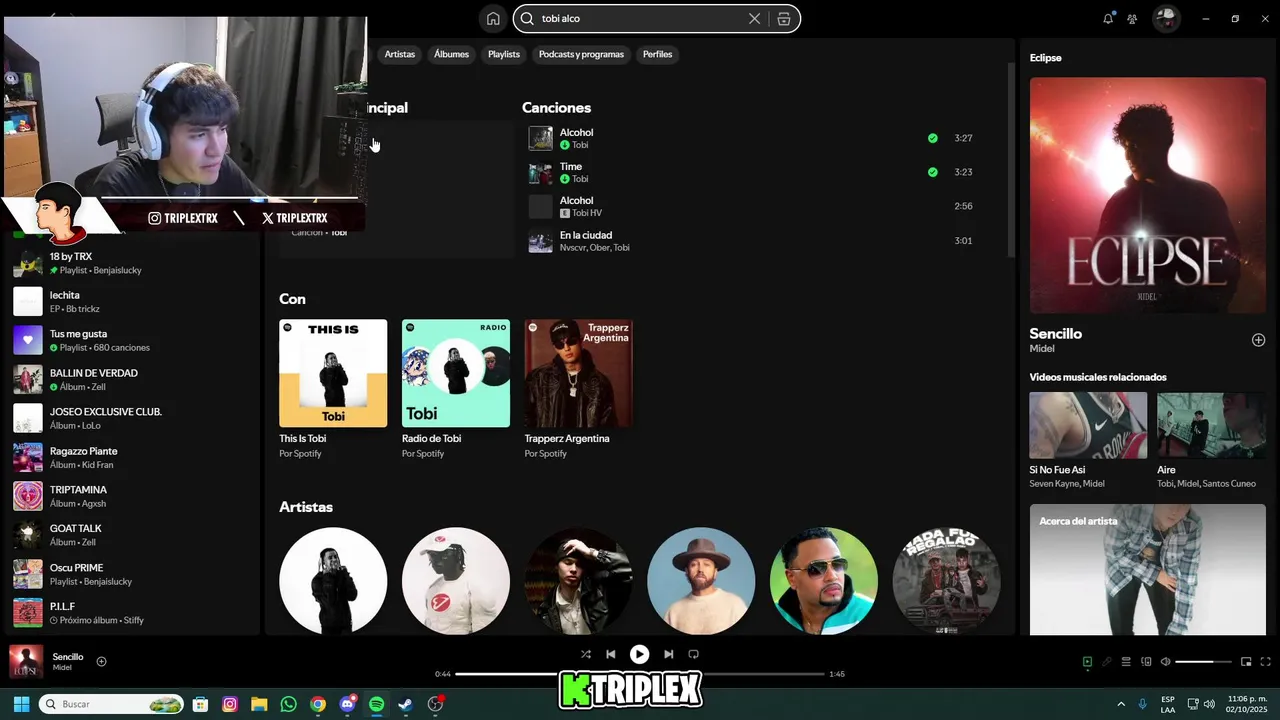Screen dimensions: 1280x720
Task: Play the song Time by Tobi
Action: pos(751,172)
